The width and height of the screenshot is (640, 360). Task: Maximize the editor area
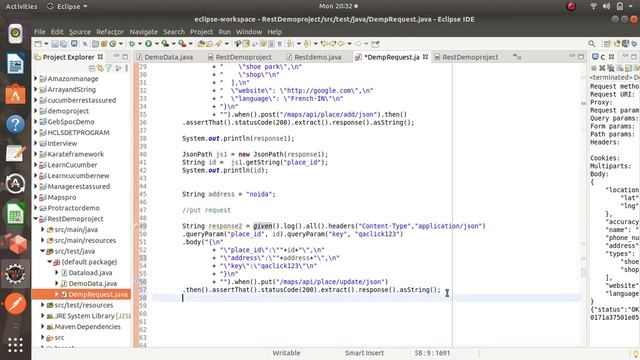581,56
